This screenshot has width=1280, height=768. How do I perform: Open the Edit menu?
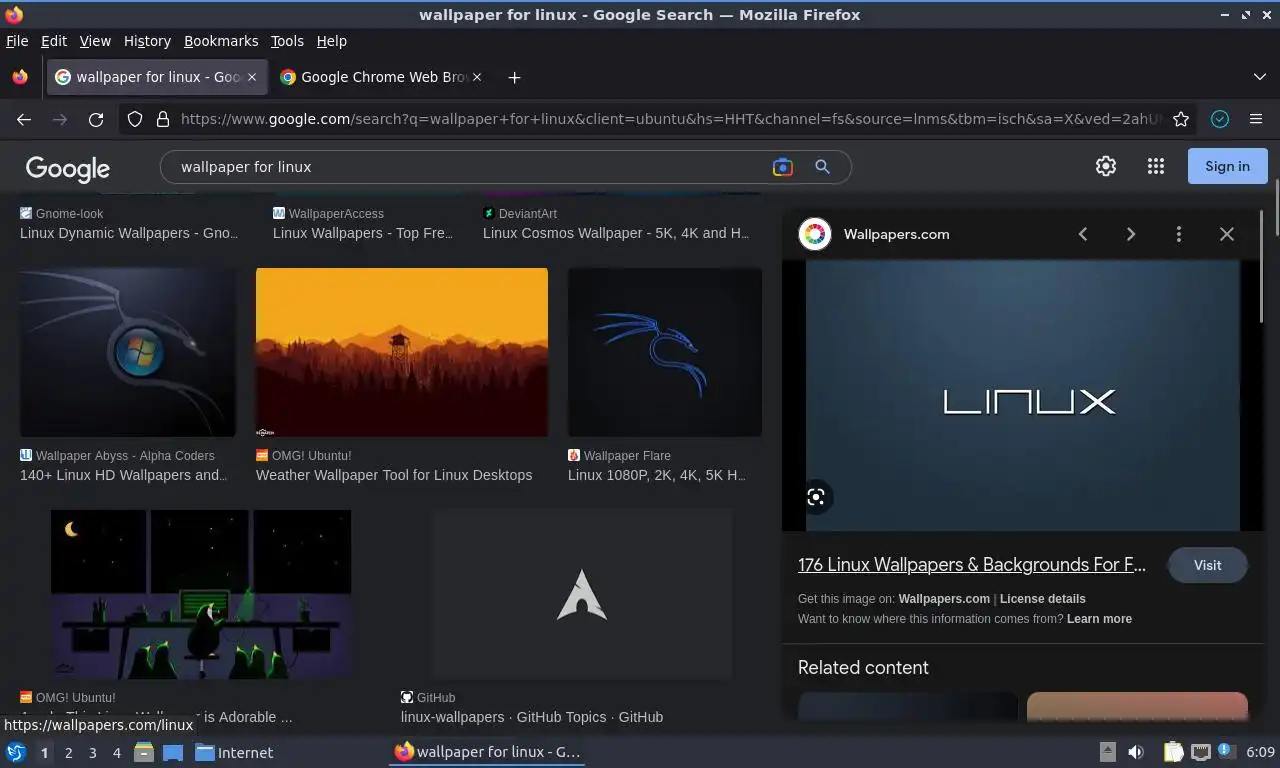point(54,41)
